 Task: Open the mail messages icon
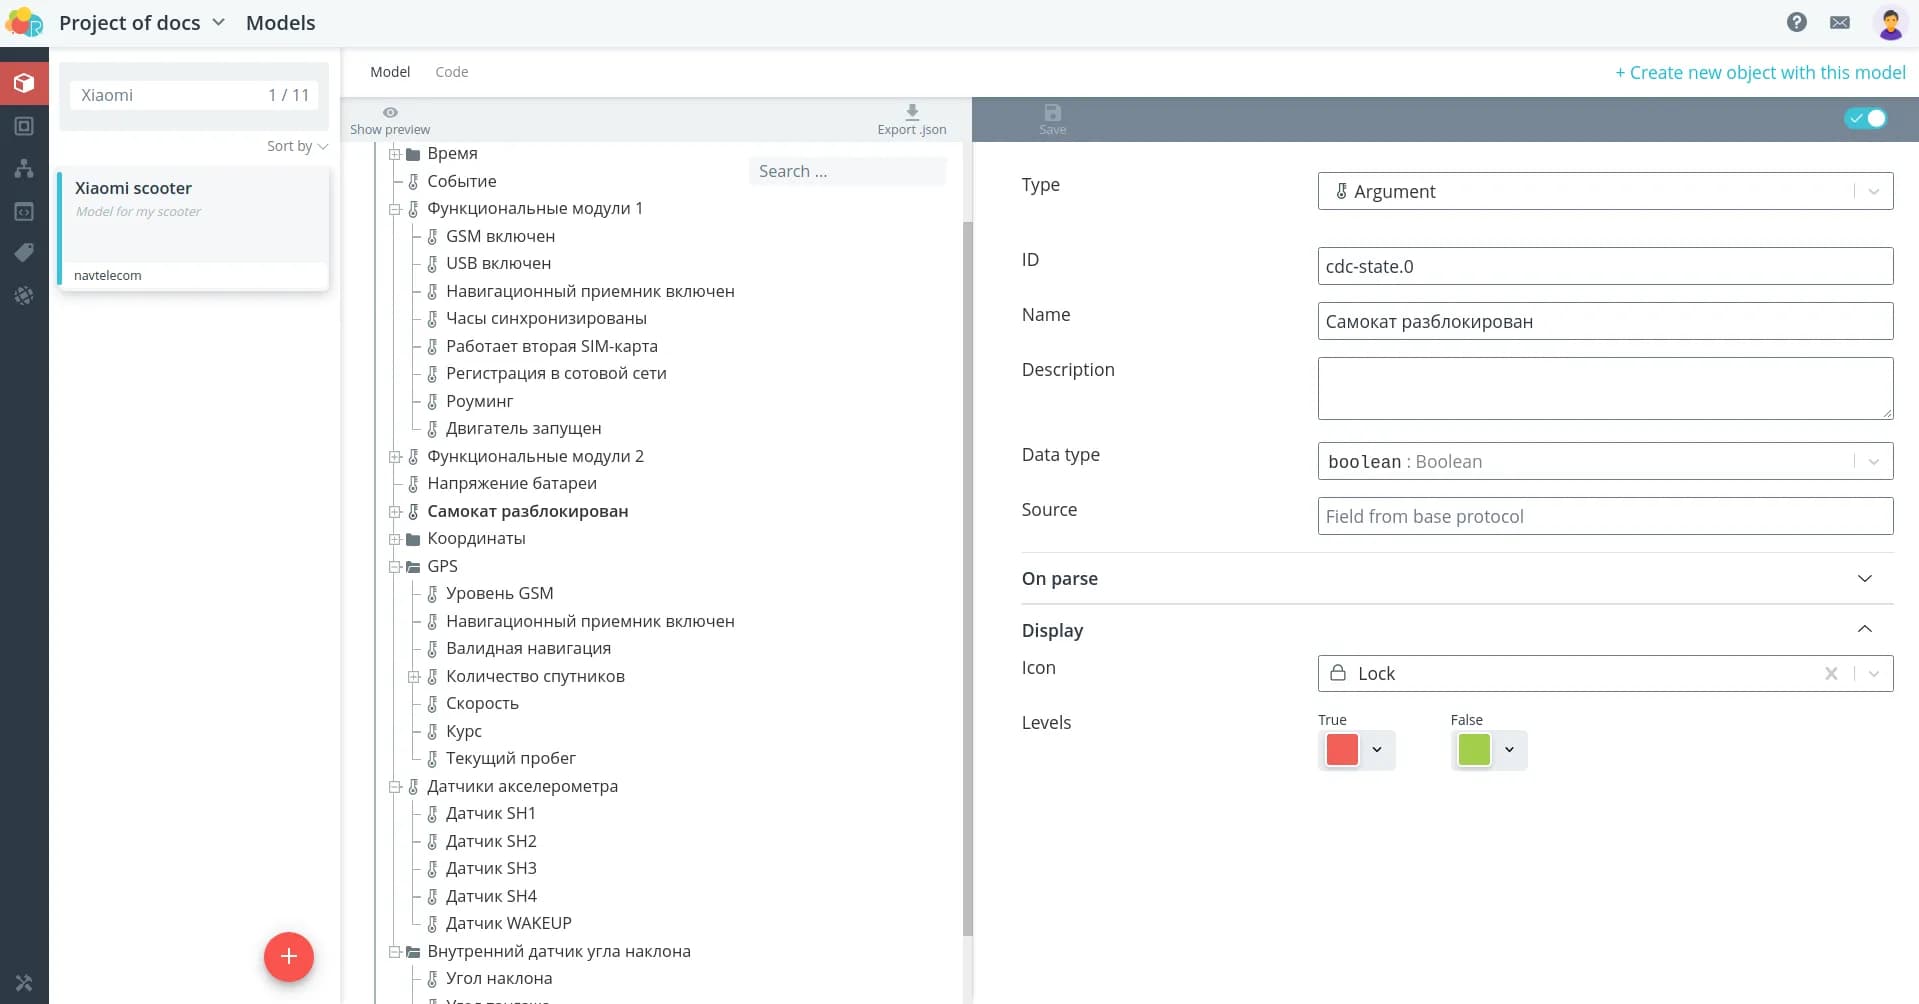(1839, 22)
